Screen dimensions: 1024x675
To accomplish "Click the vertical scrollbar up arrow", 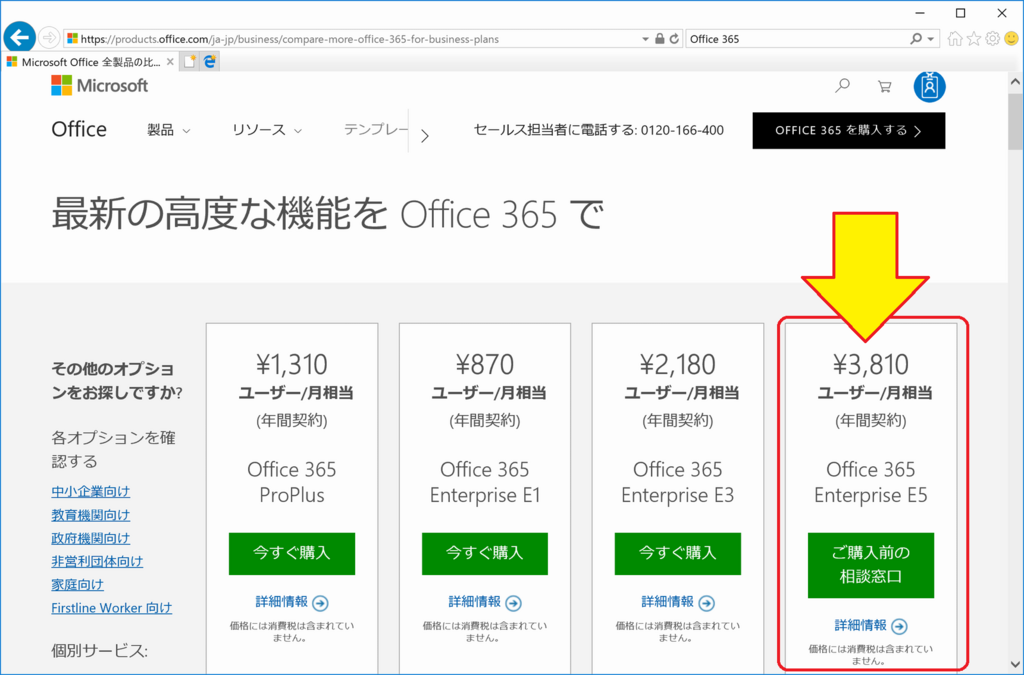I will (x=1015, y=82).
